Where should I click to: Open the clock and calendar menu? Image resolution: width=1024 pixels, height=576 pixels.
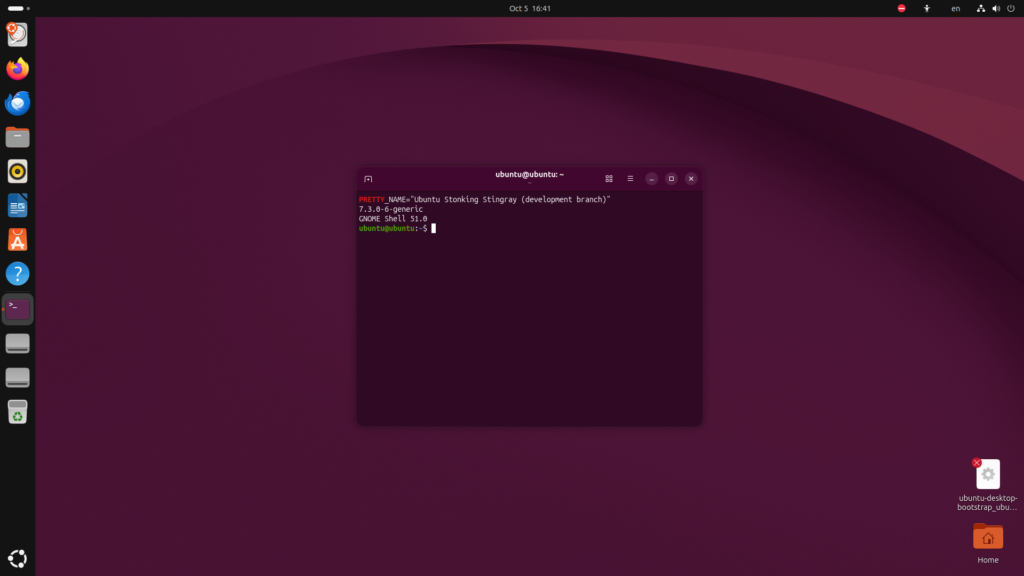tap(530, 8)
